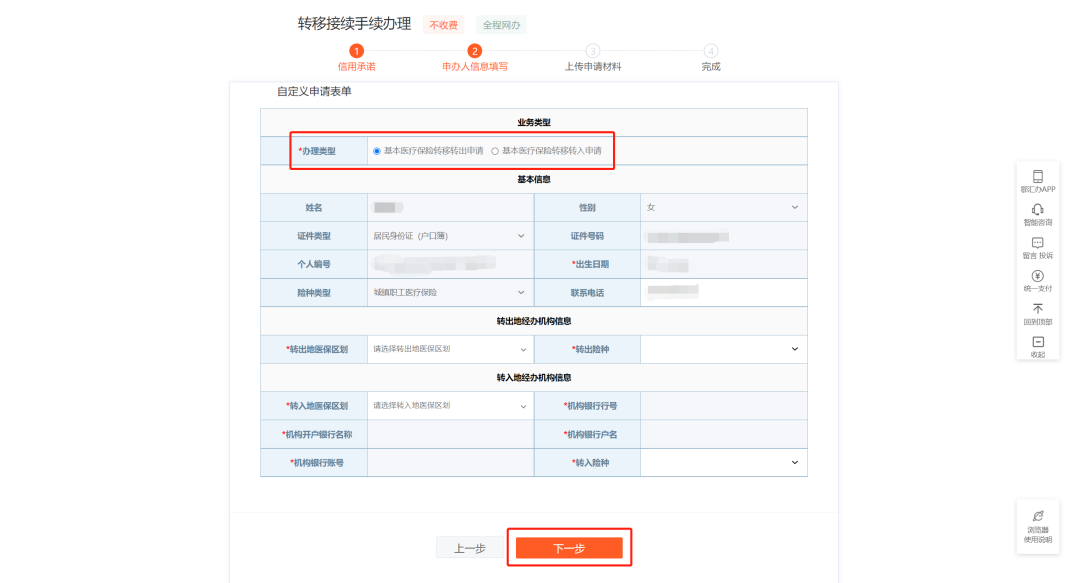The image size is (1068, 583).
Task: Click the 机构银行账号 input field
Action: coord(450,462)
